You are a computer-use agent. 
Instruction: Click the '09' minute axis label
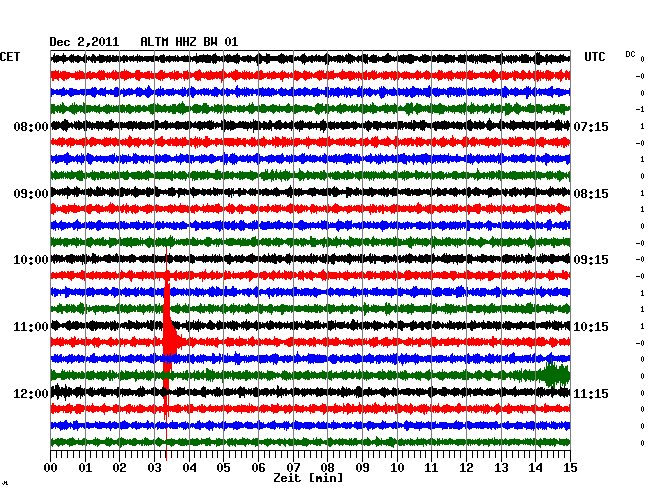tap(362, 468)
